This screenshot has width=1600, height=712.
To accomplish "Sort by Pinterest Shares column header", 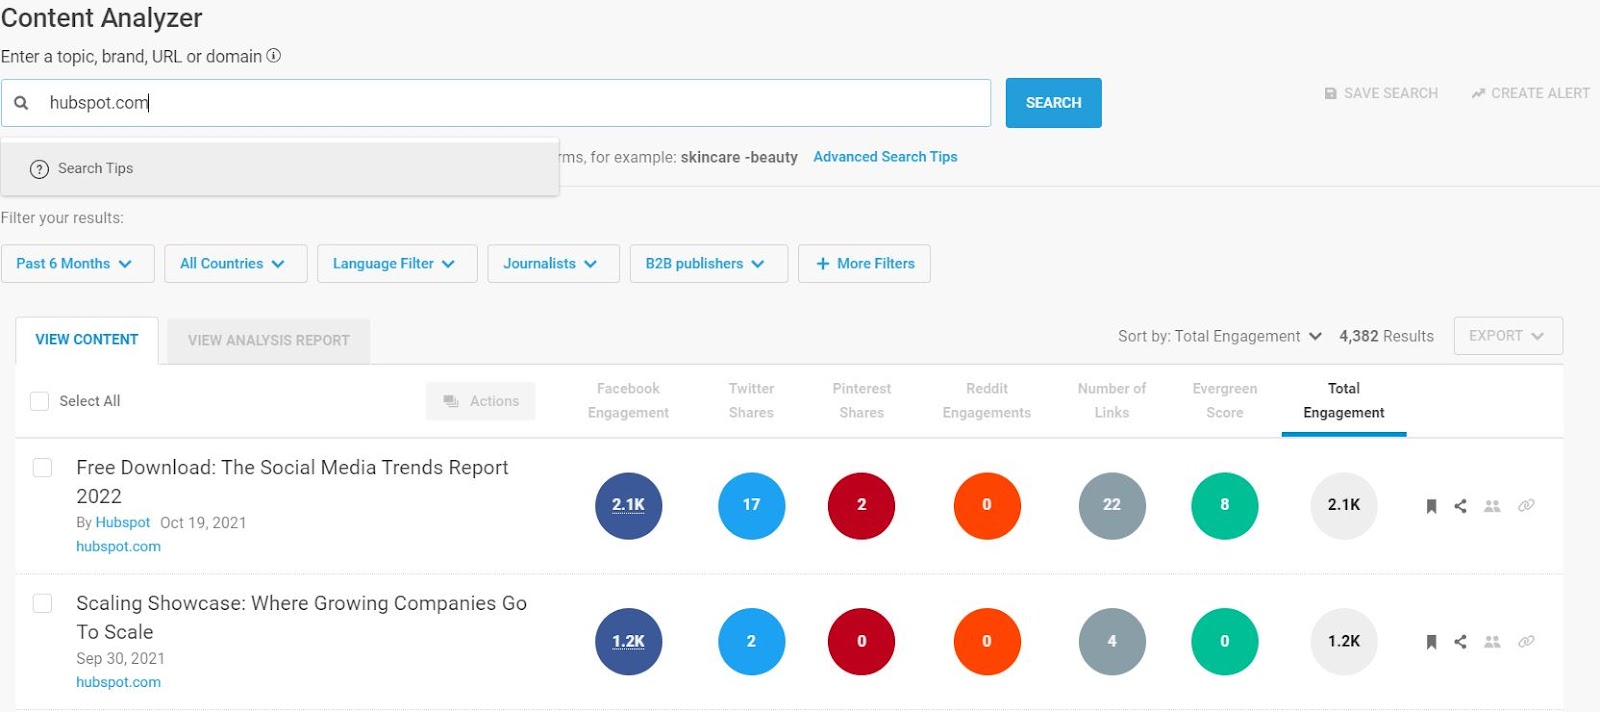I will coord(861,400).
